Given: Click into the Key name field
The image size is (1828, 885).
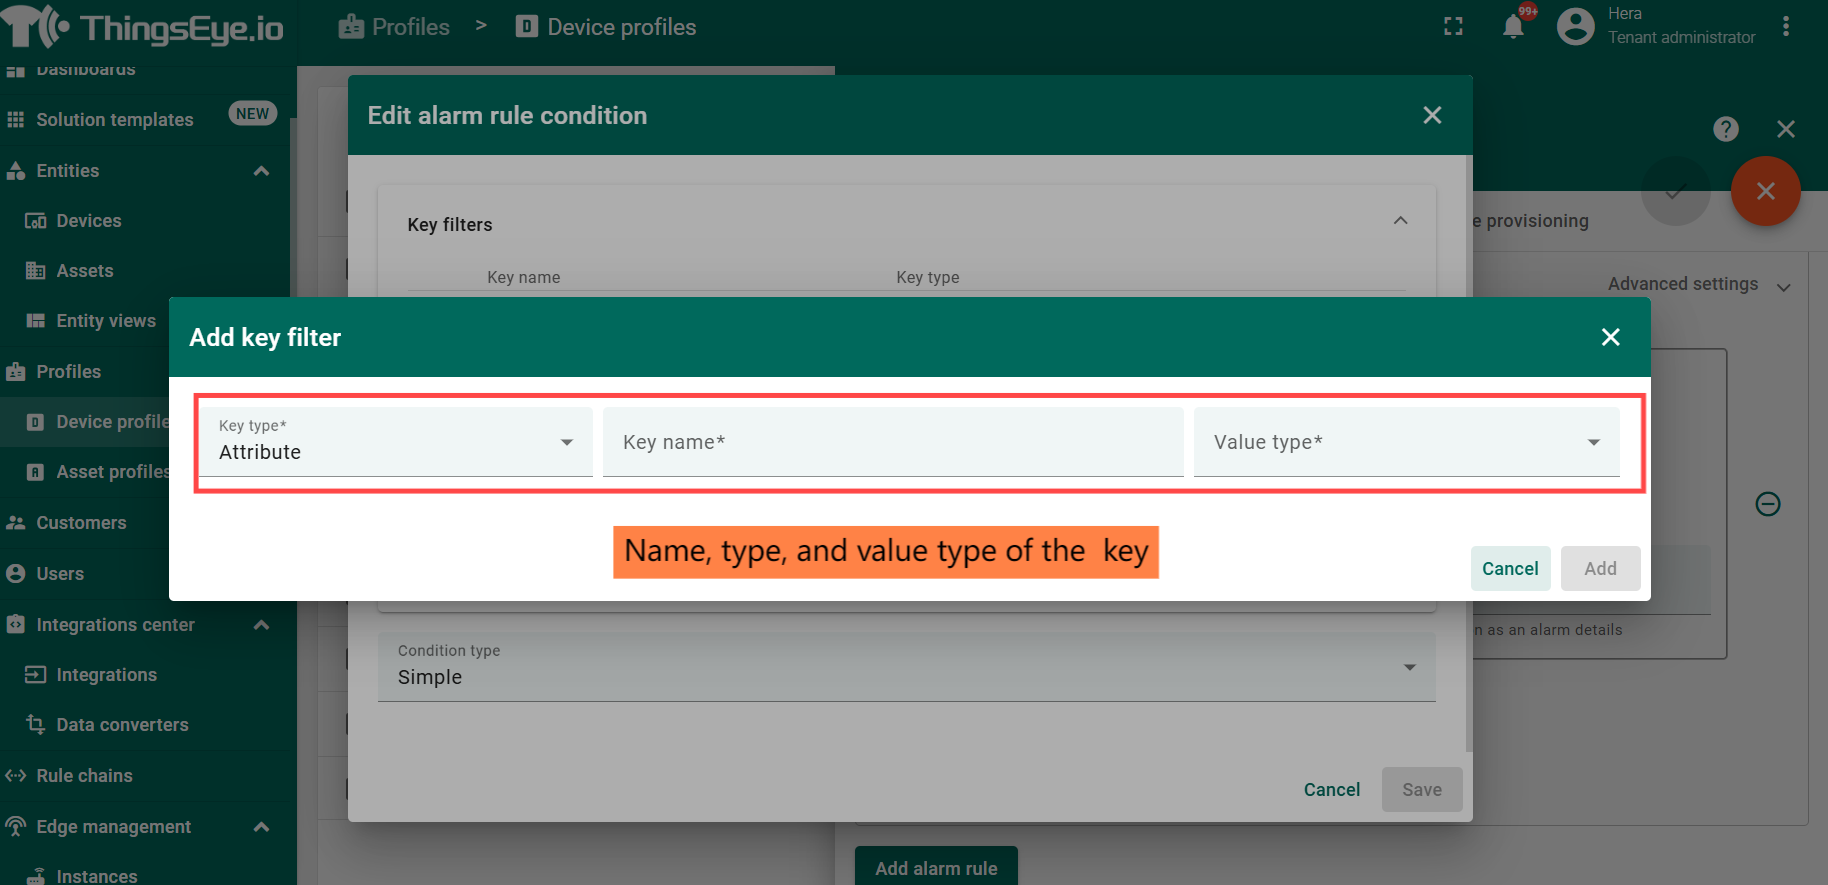Looking at the screenshot, I should (x=892, y=442).
